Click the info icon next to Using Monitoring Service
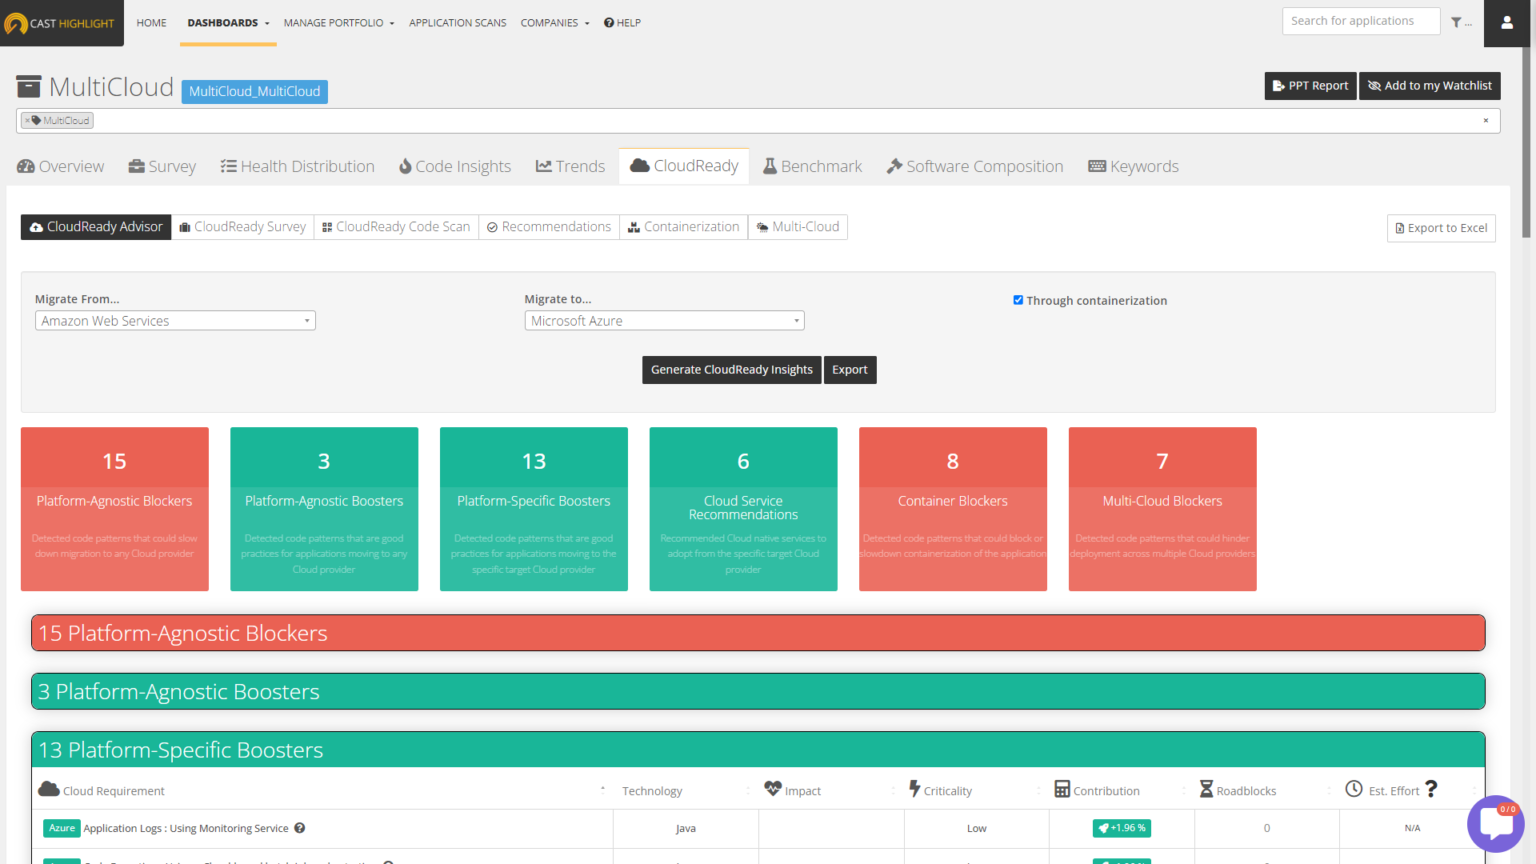1536x864 pixels. (x=298, y=827)
